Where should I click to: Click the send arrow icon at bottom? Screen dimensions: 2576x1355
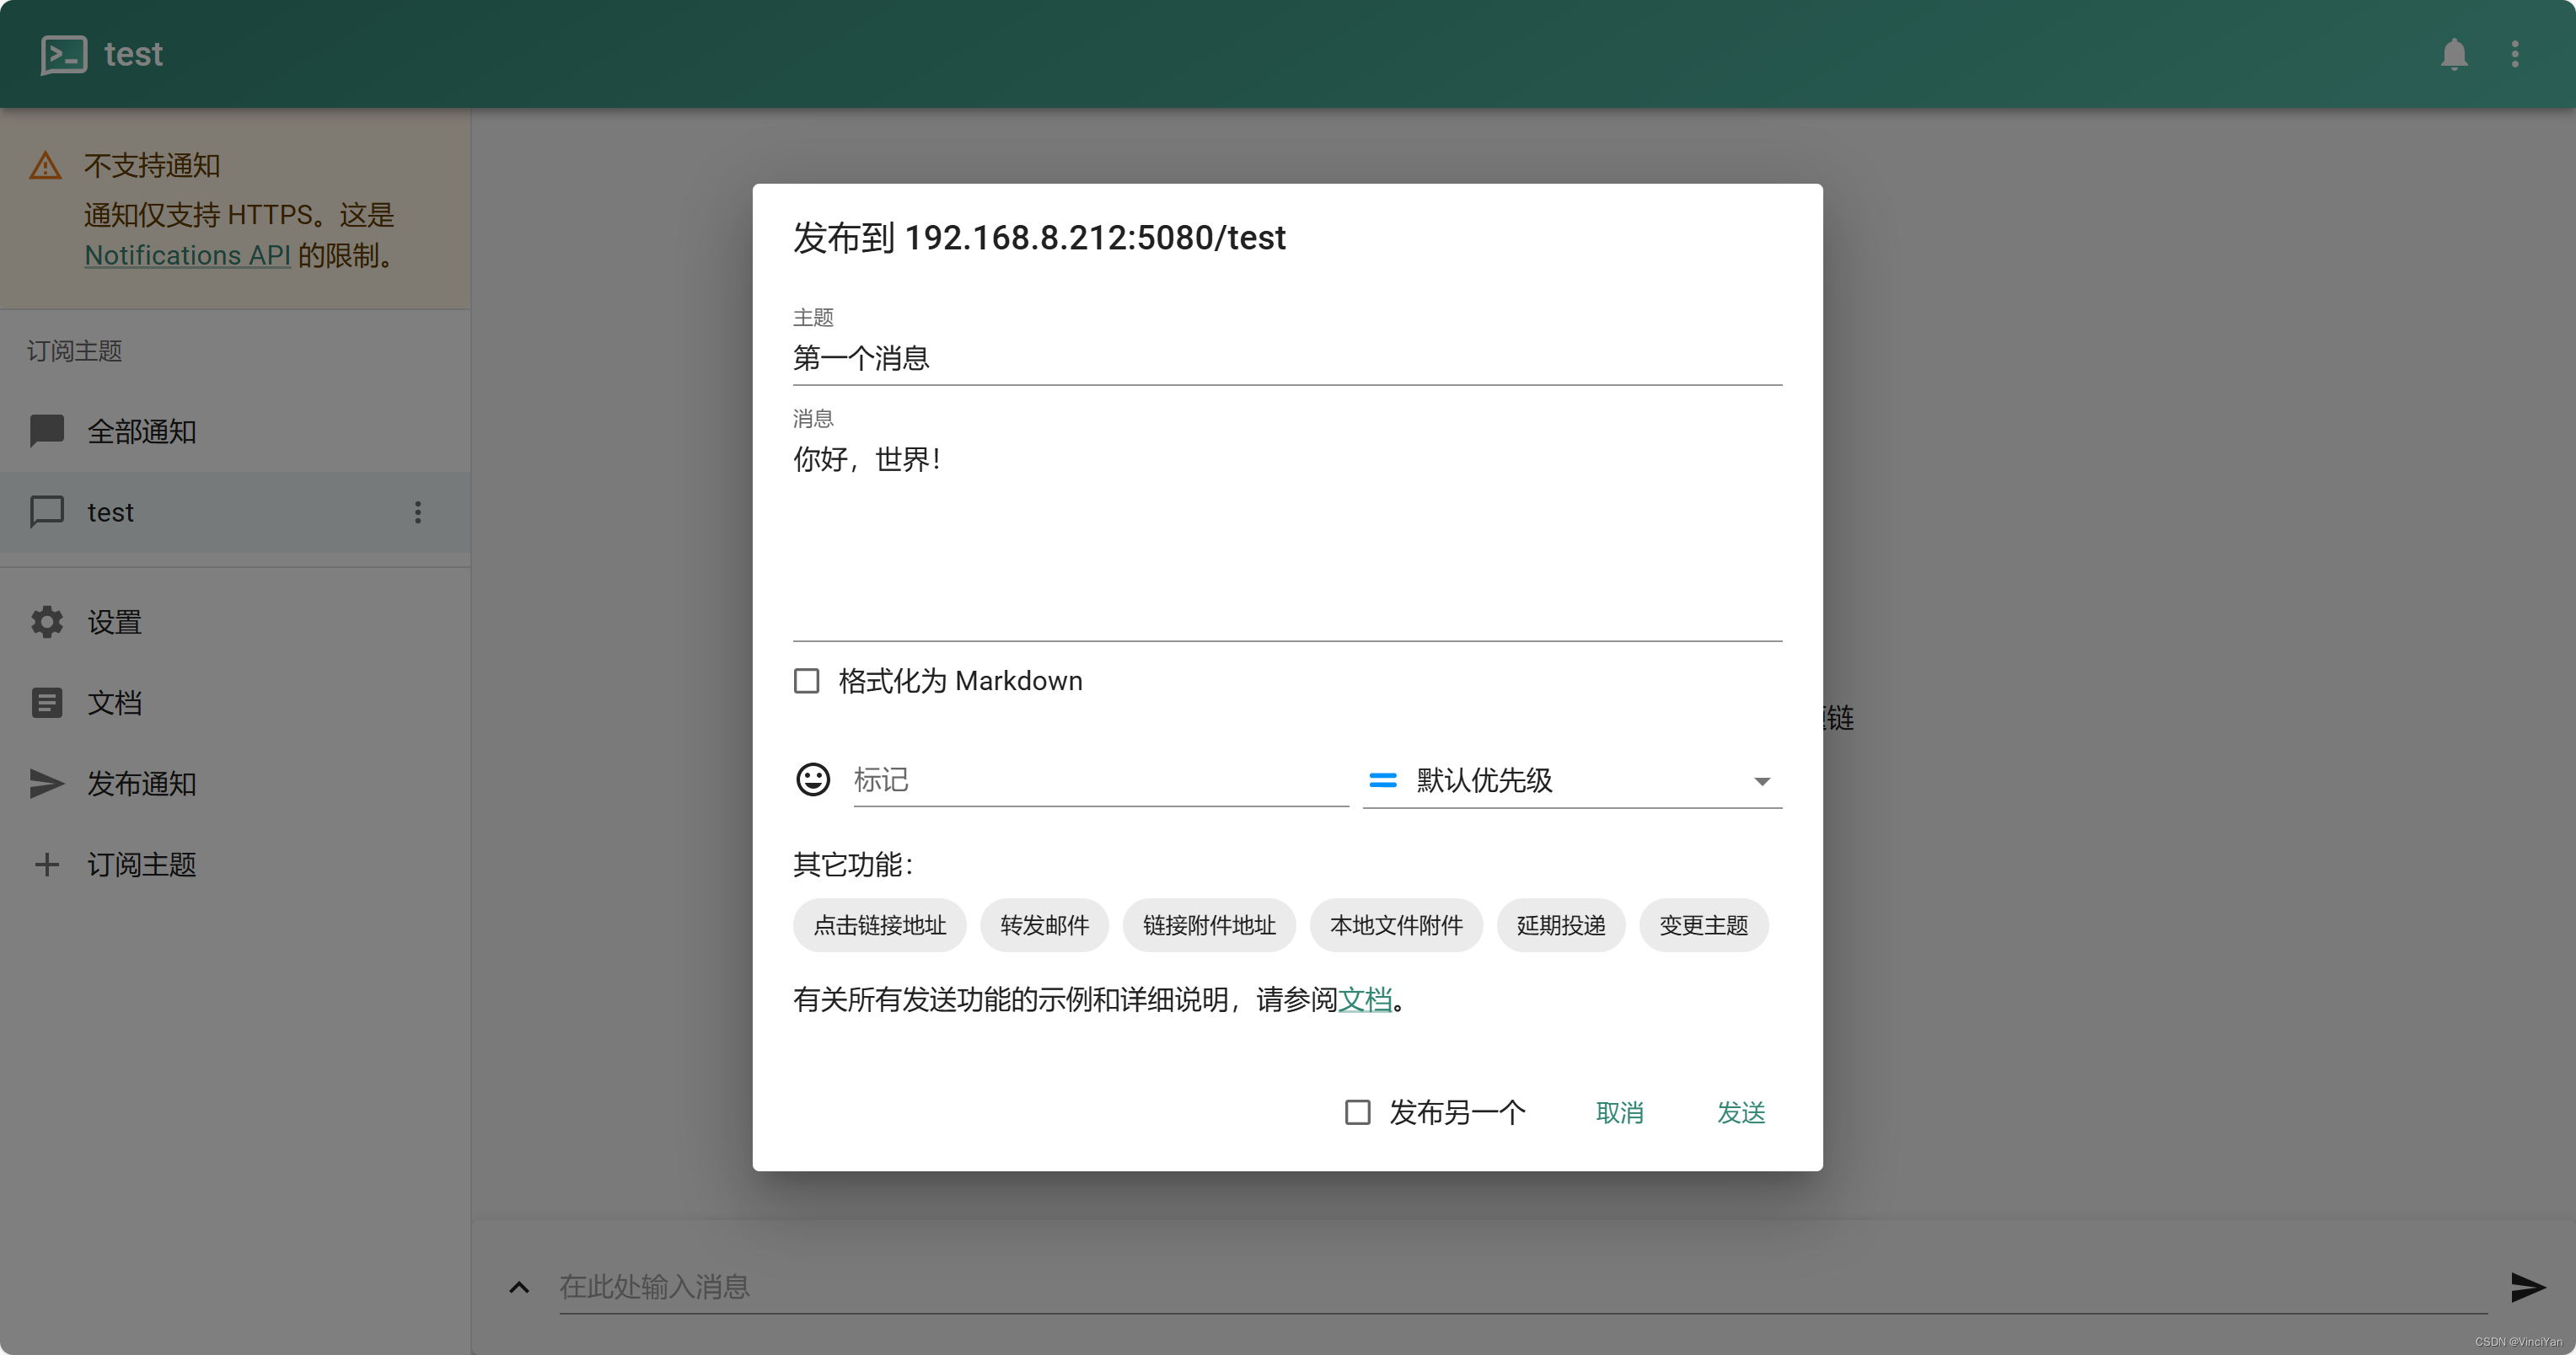2527,1287
